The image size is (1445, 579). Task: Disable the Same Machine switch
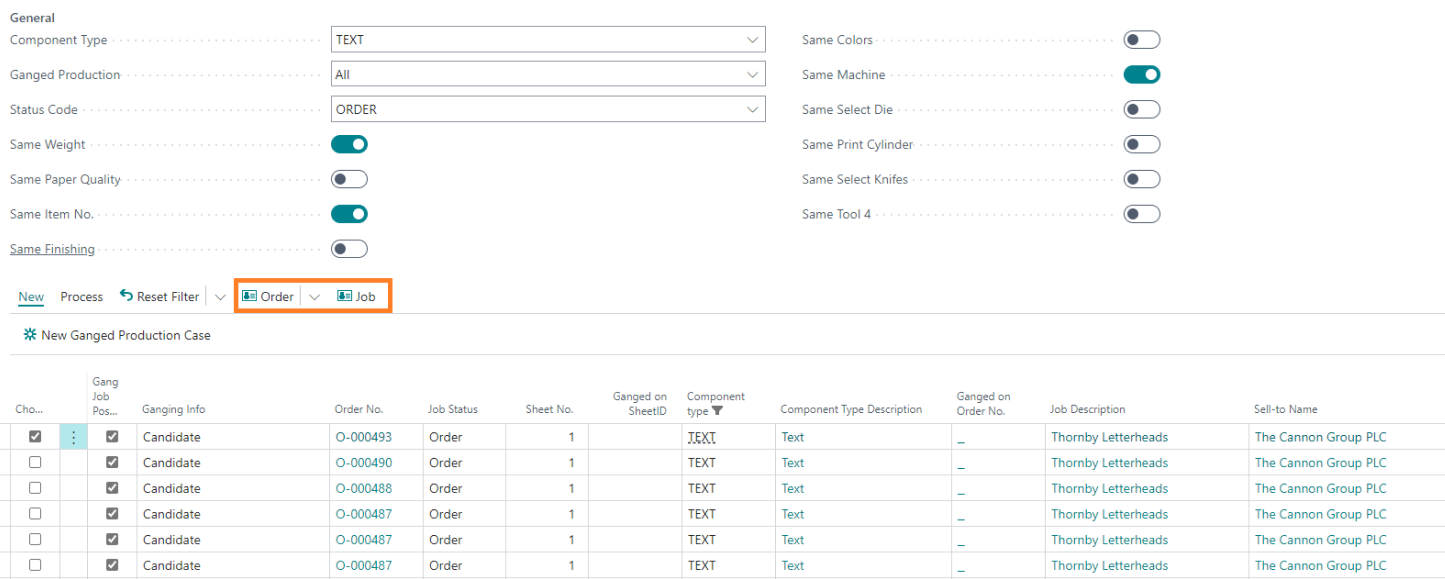click(1142, 75)
